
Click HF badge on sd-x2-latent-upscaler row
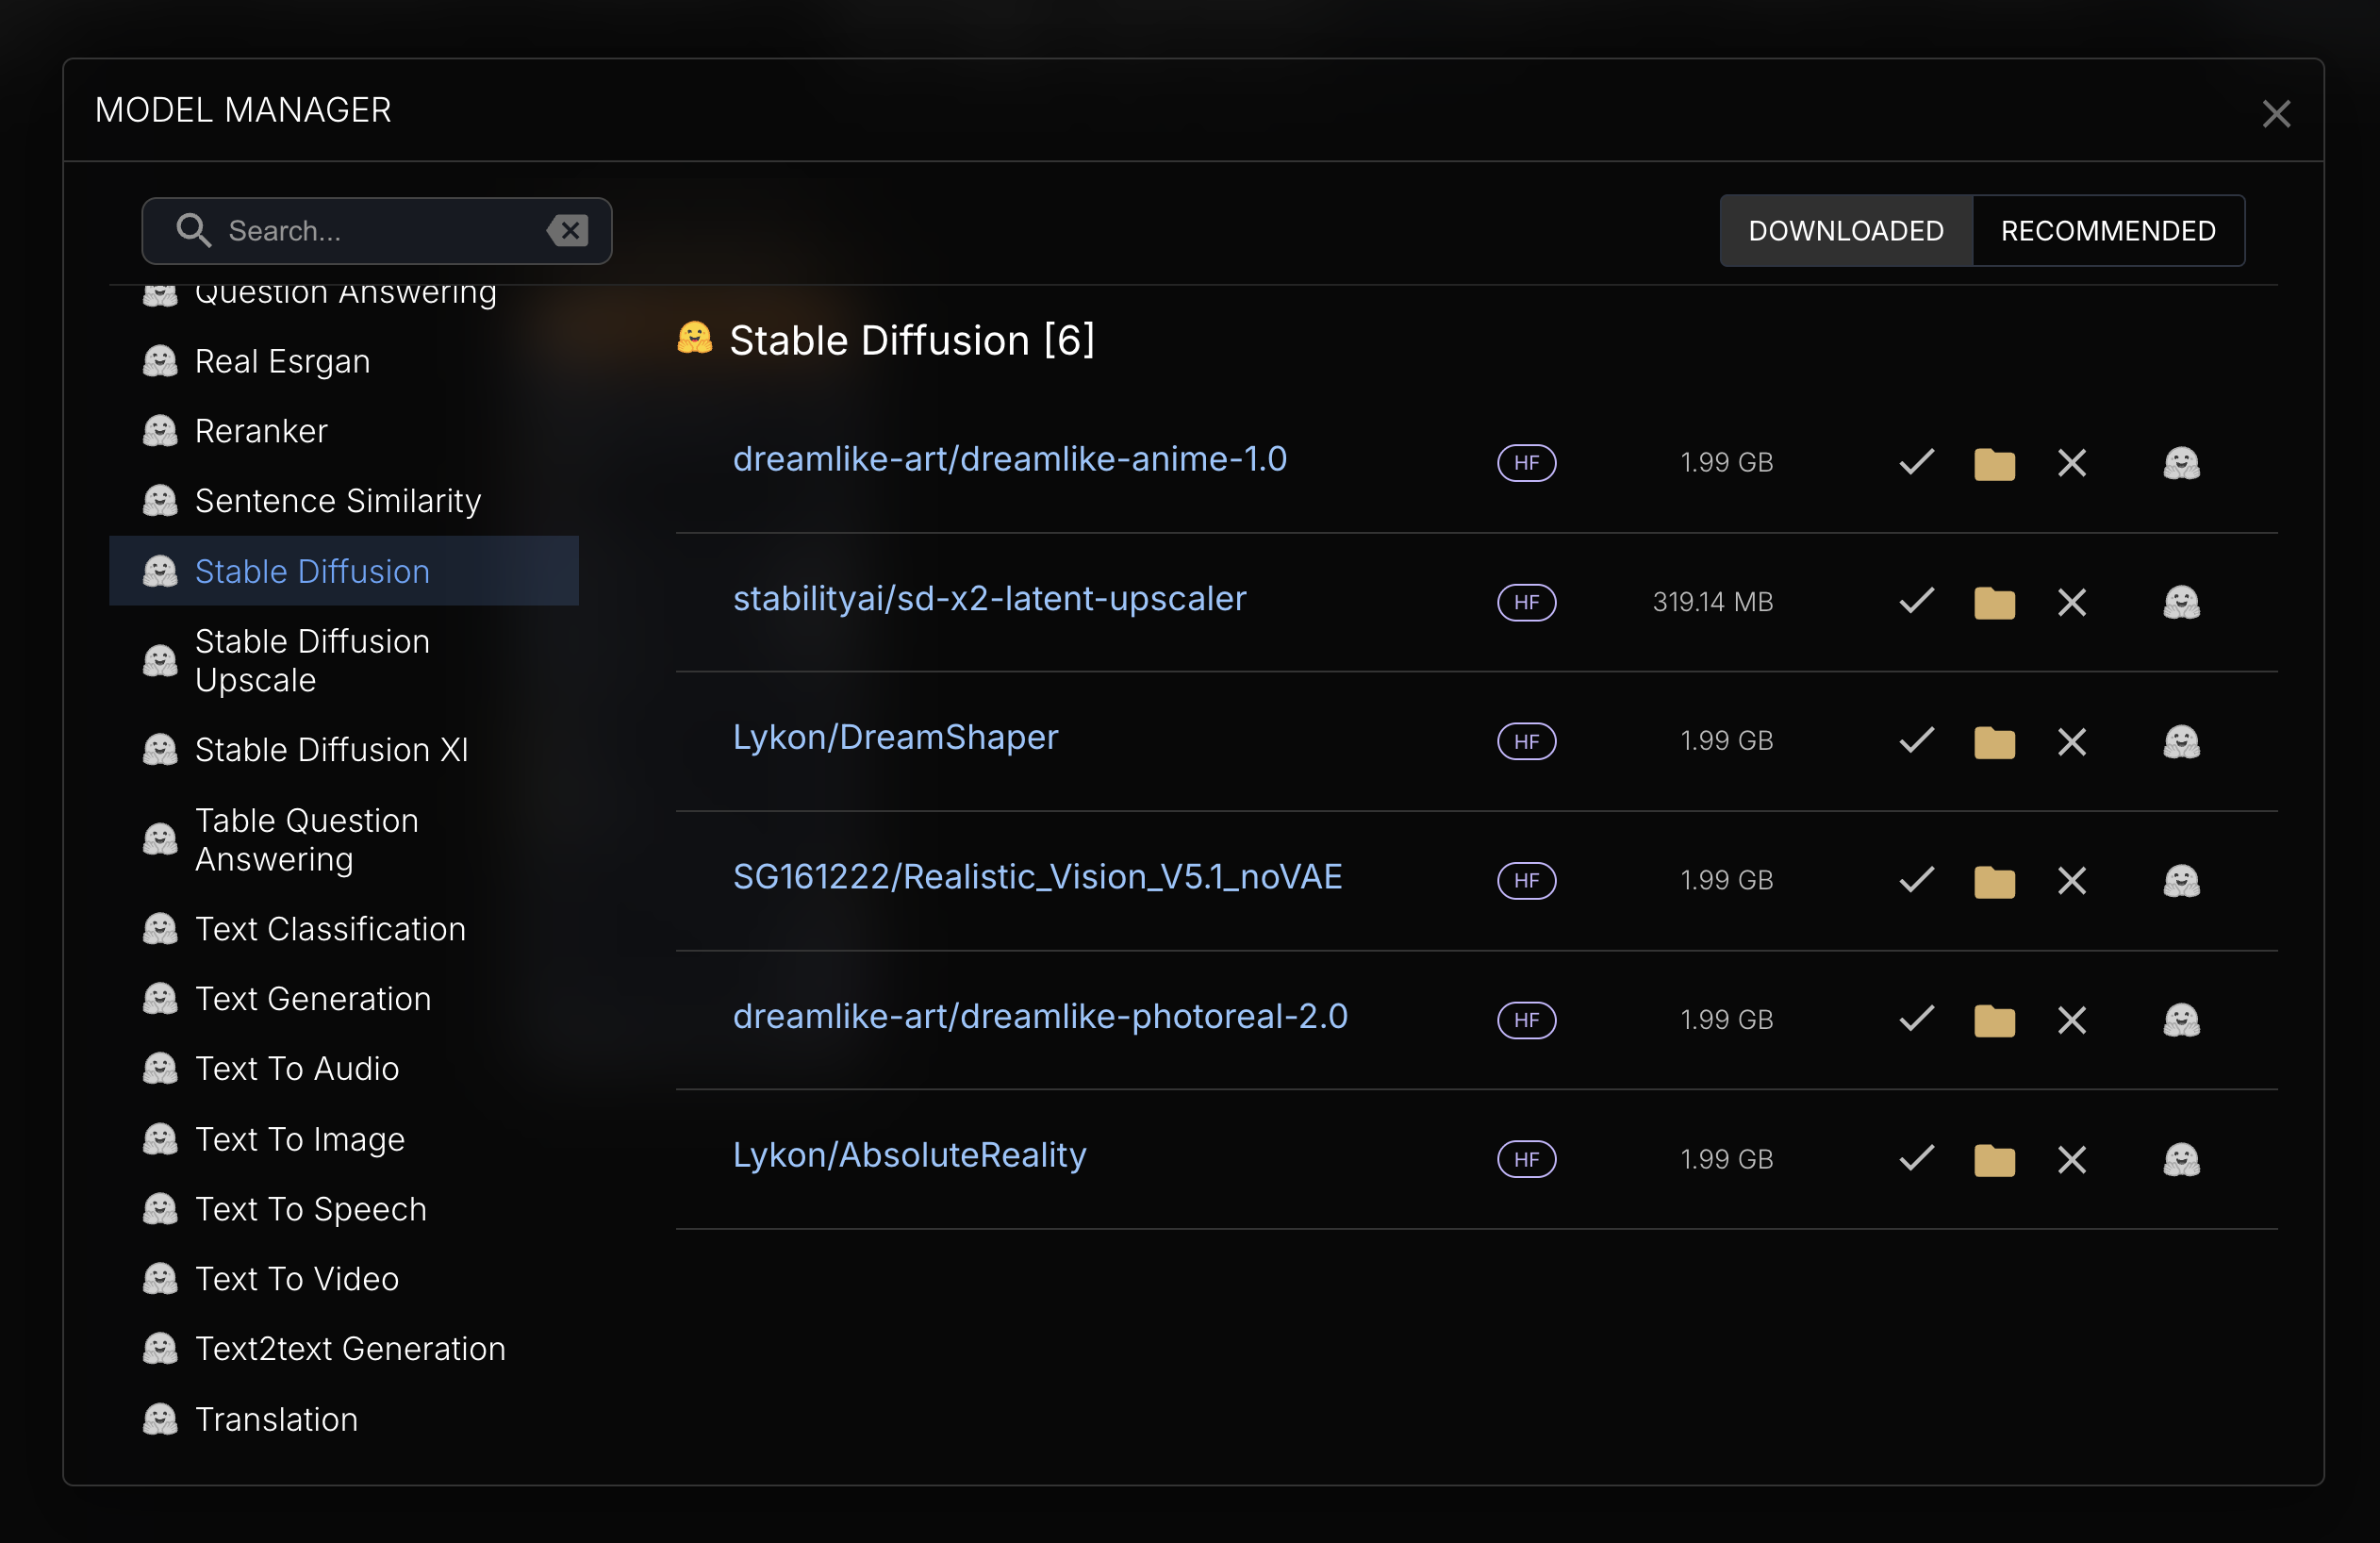pyautogui.click(x=1526, y=602)
